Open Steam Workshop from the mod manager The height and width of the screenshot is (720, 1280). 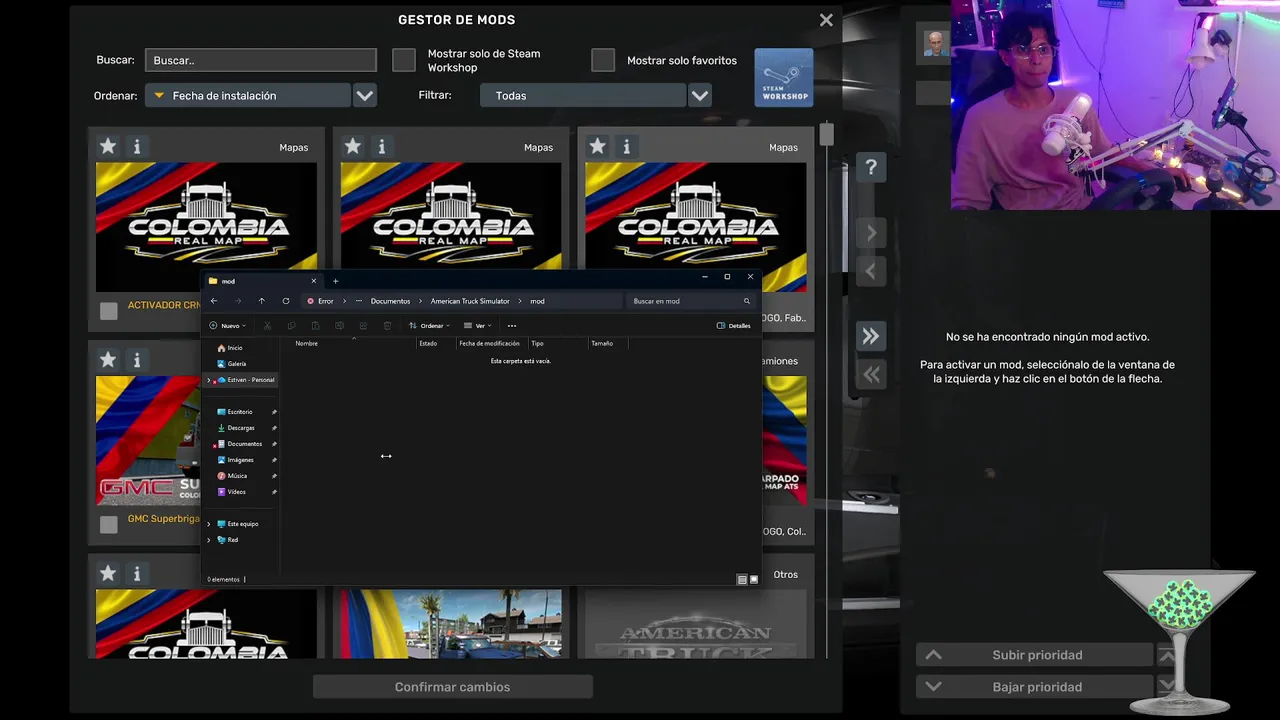(784, 77)
